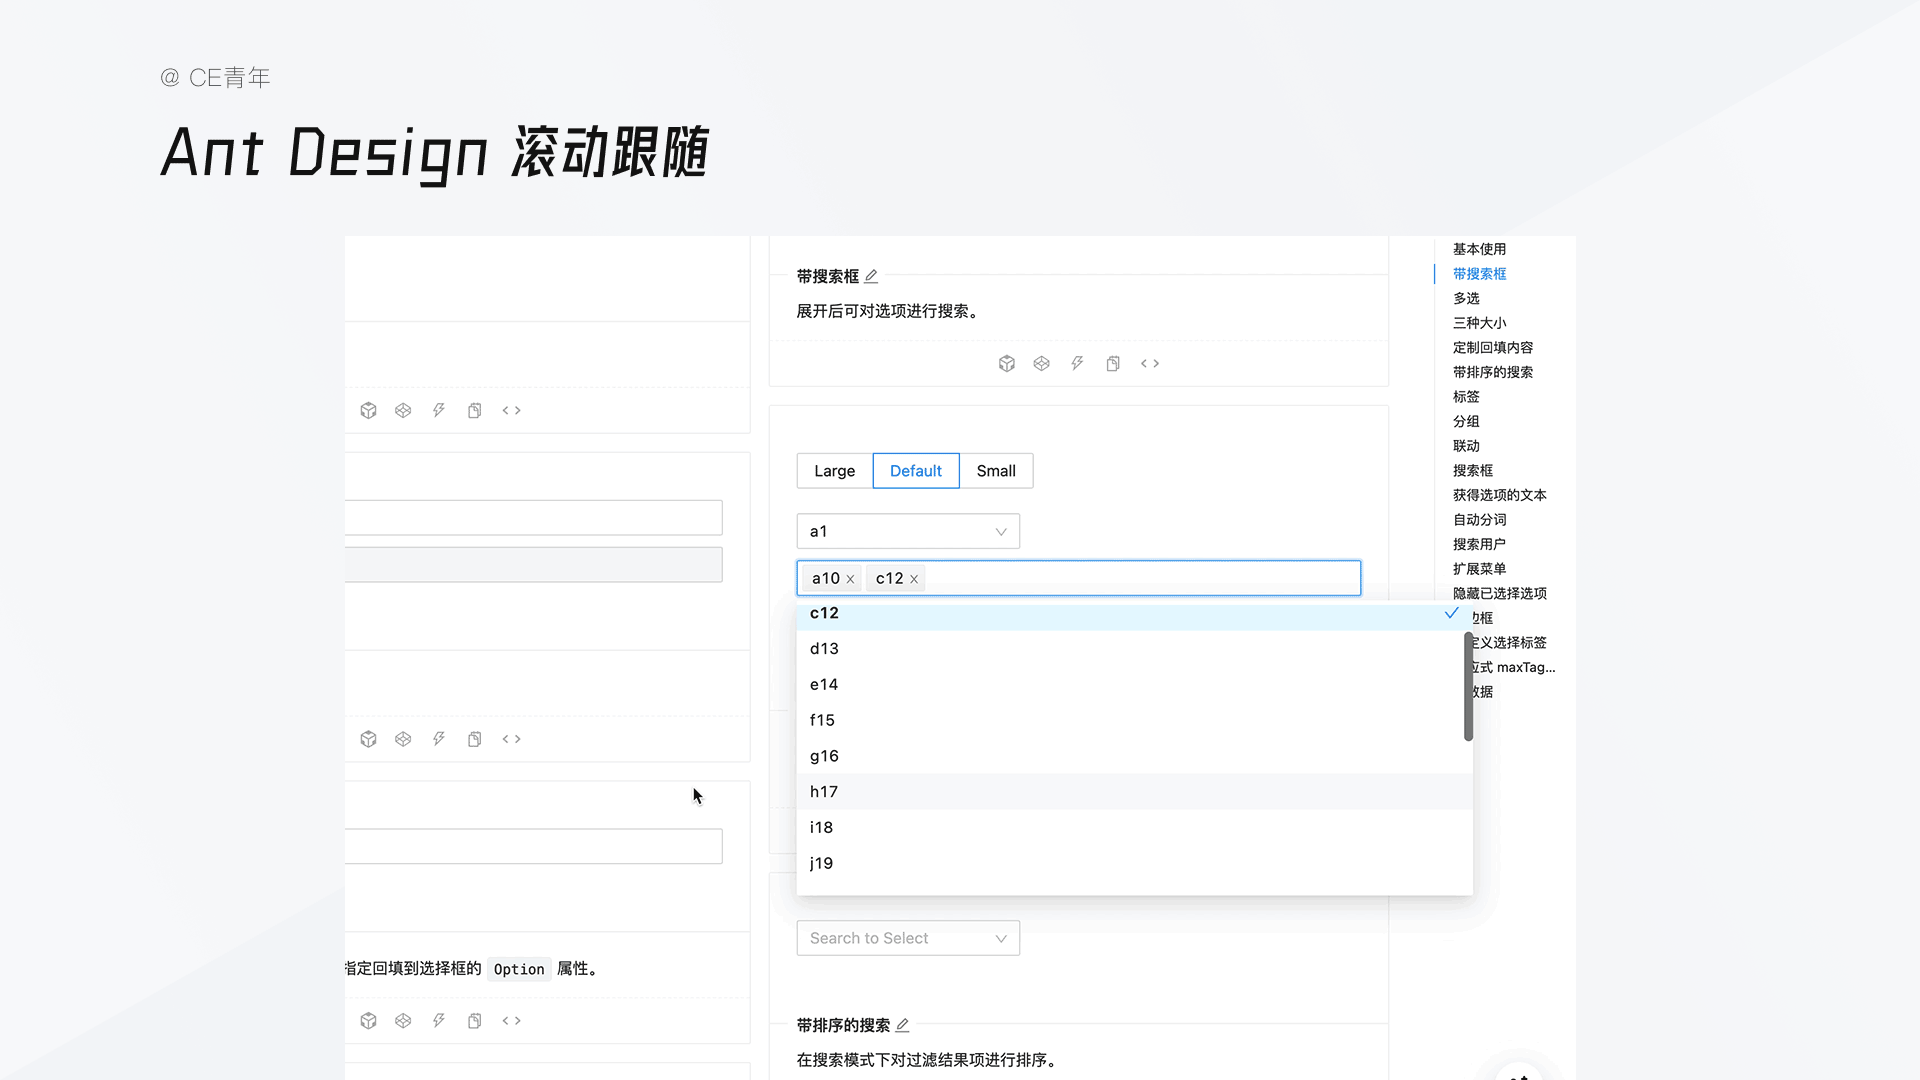The height and width of the screenshot is (1080, 1920).
Task: Select the Small size option
Action: click(x=996, y=471)
